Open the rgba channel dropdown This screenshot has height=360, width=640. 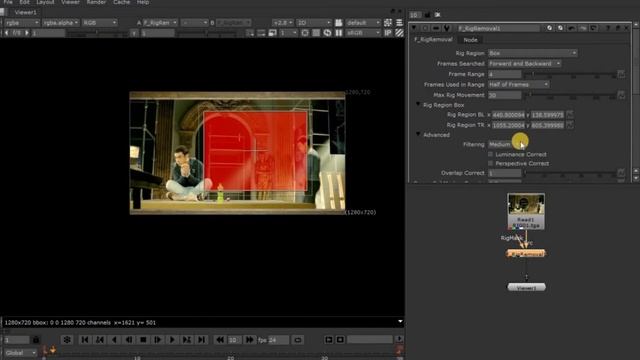tap(22, 22)
